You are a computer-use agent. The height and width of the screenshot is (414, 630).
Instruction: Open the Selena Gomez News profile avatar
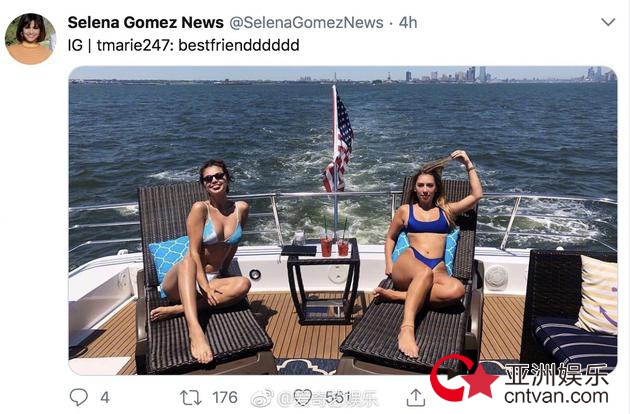31,39
